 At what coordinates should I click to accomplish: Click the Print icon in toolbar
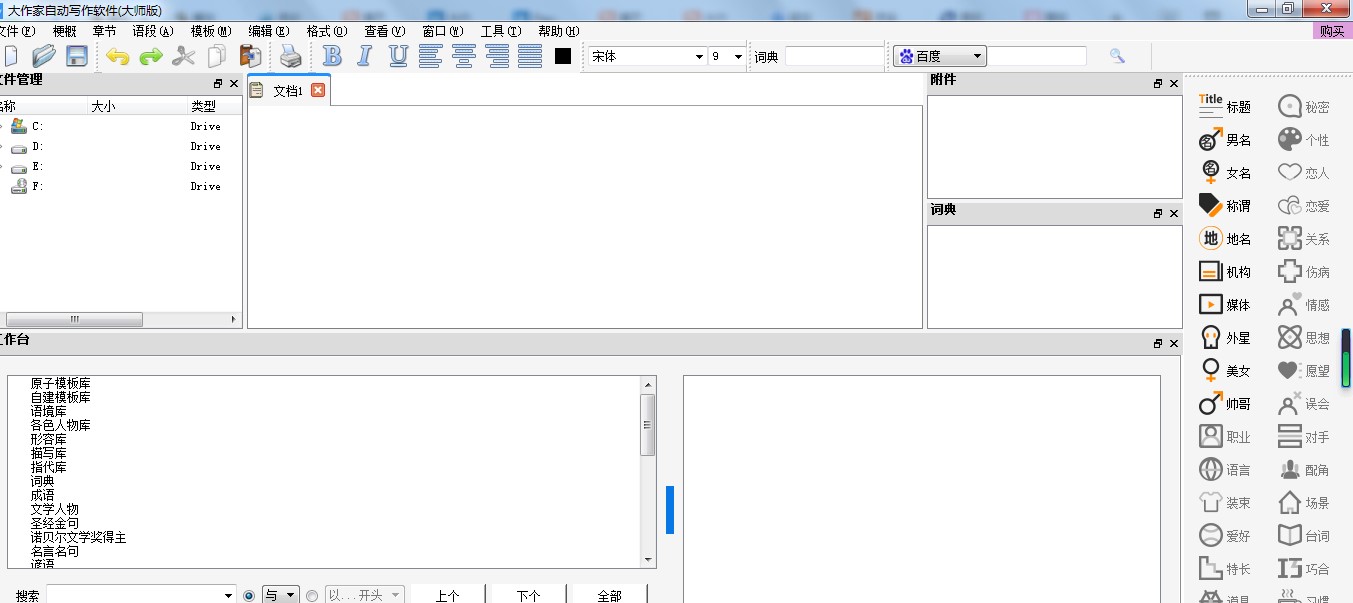coord(290,56)
